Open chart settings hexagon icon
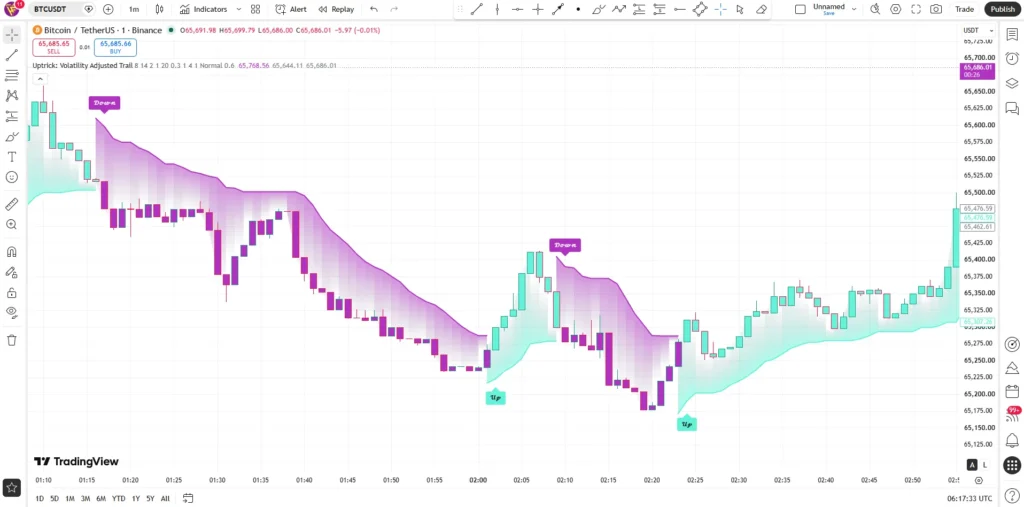 896,9
